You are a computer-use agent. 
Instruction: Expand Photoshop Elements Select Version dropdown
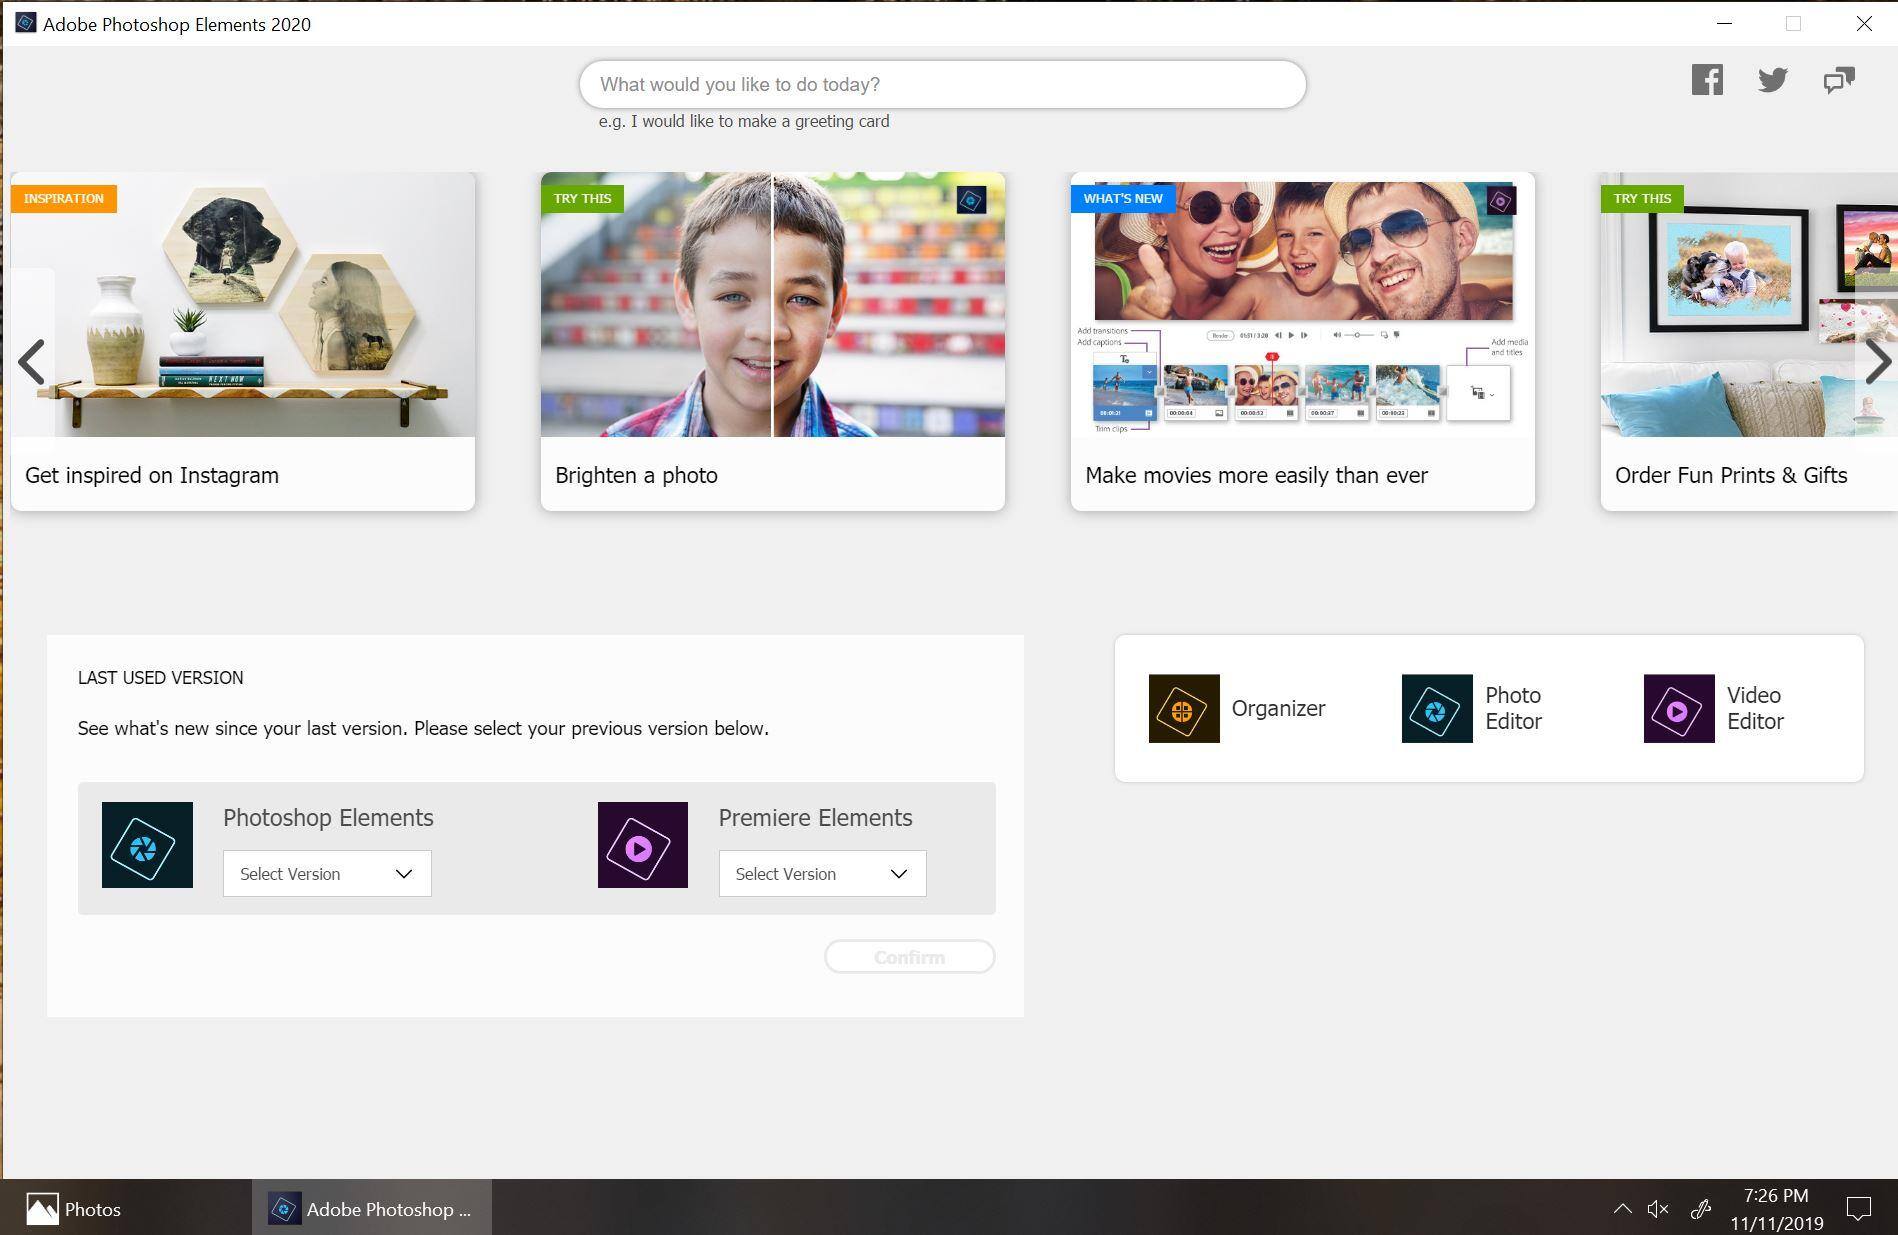[x=327, y=874]
